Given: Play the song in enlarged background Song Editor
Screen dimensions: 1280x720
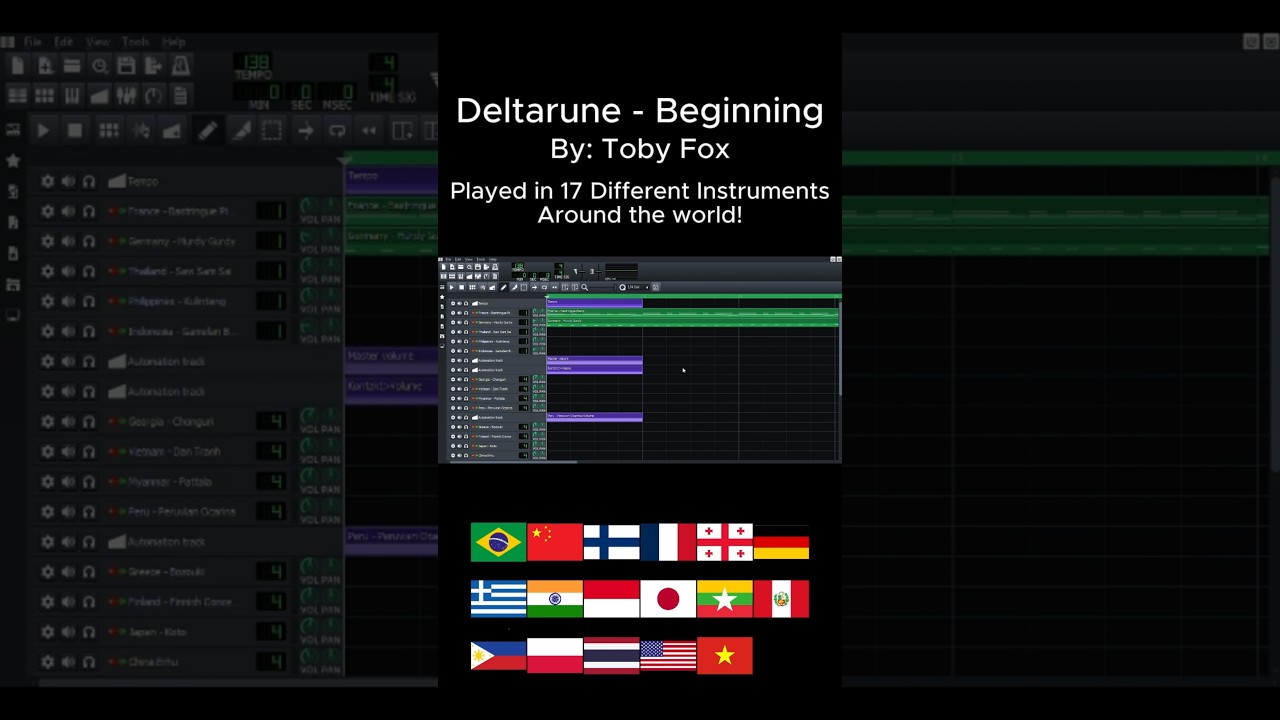Looking at the screenshot, I should (x=43, y=131).
